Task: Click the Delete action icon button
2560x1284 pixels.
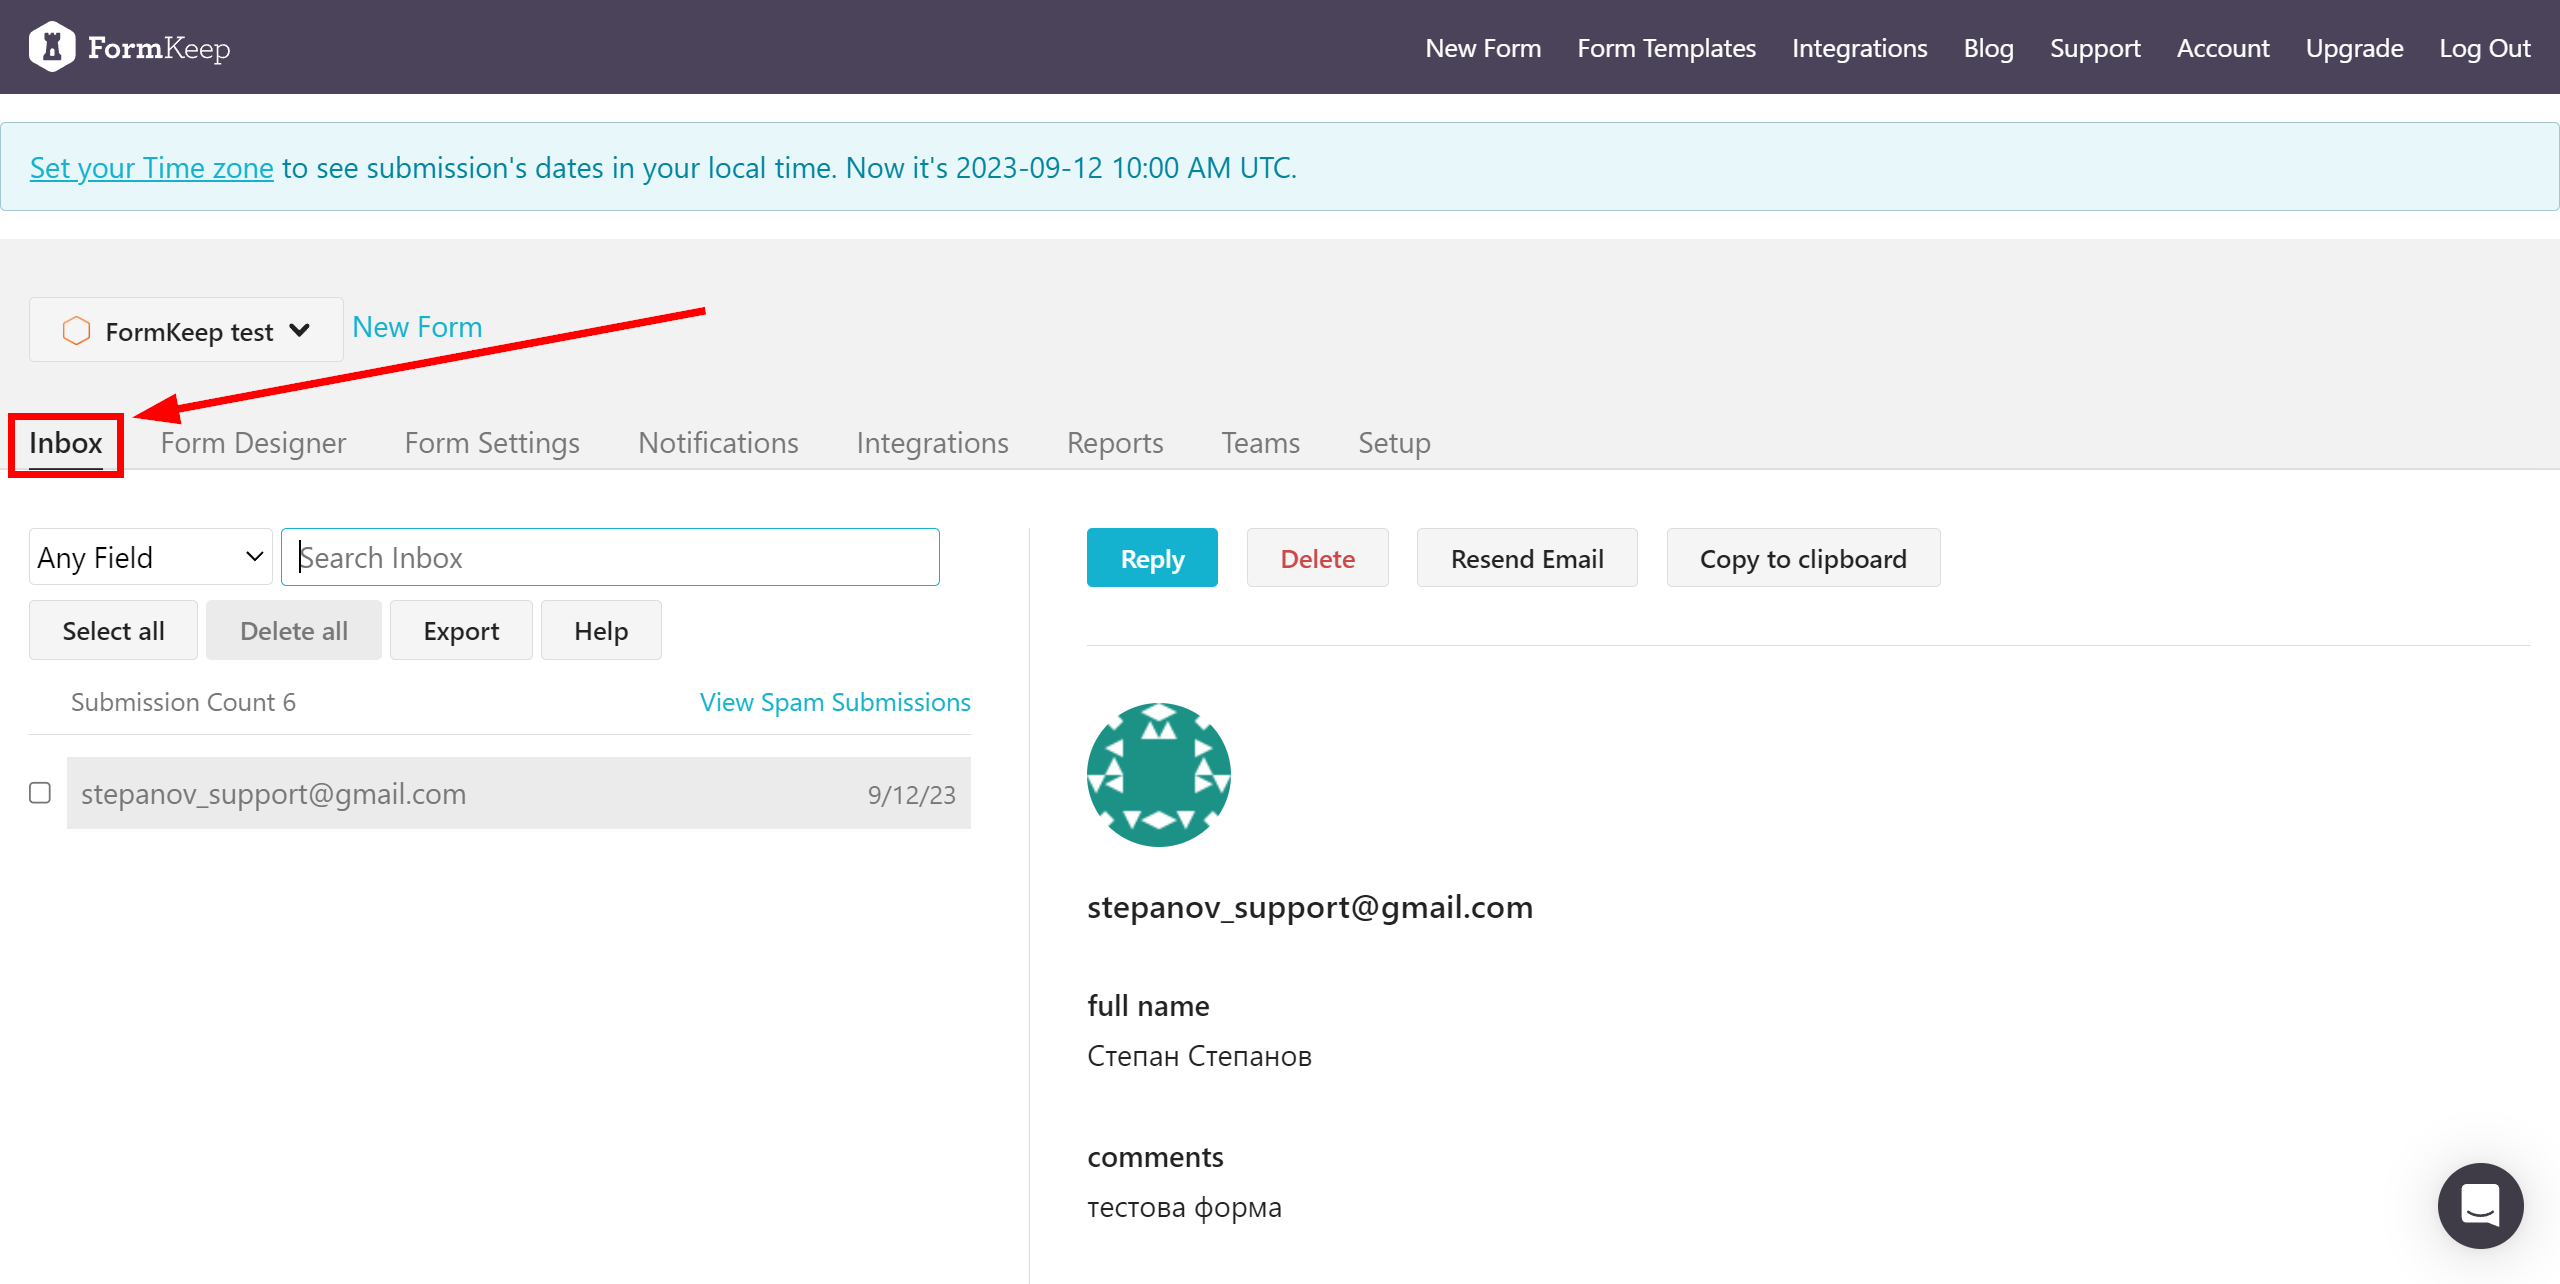Action: coord(1318,557)
